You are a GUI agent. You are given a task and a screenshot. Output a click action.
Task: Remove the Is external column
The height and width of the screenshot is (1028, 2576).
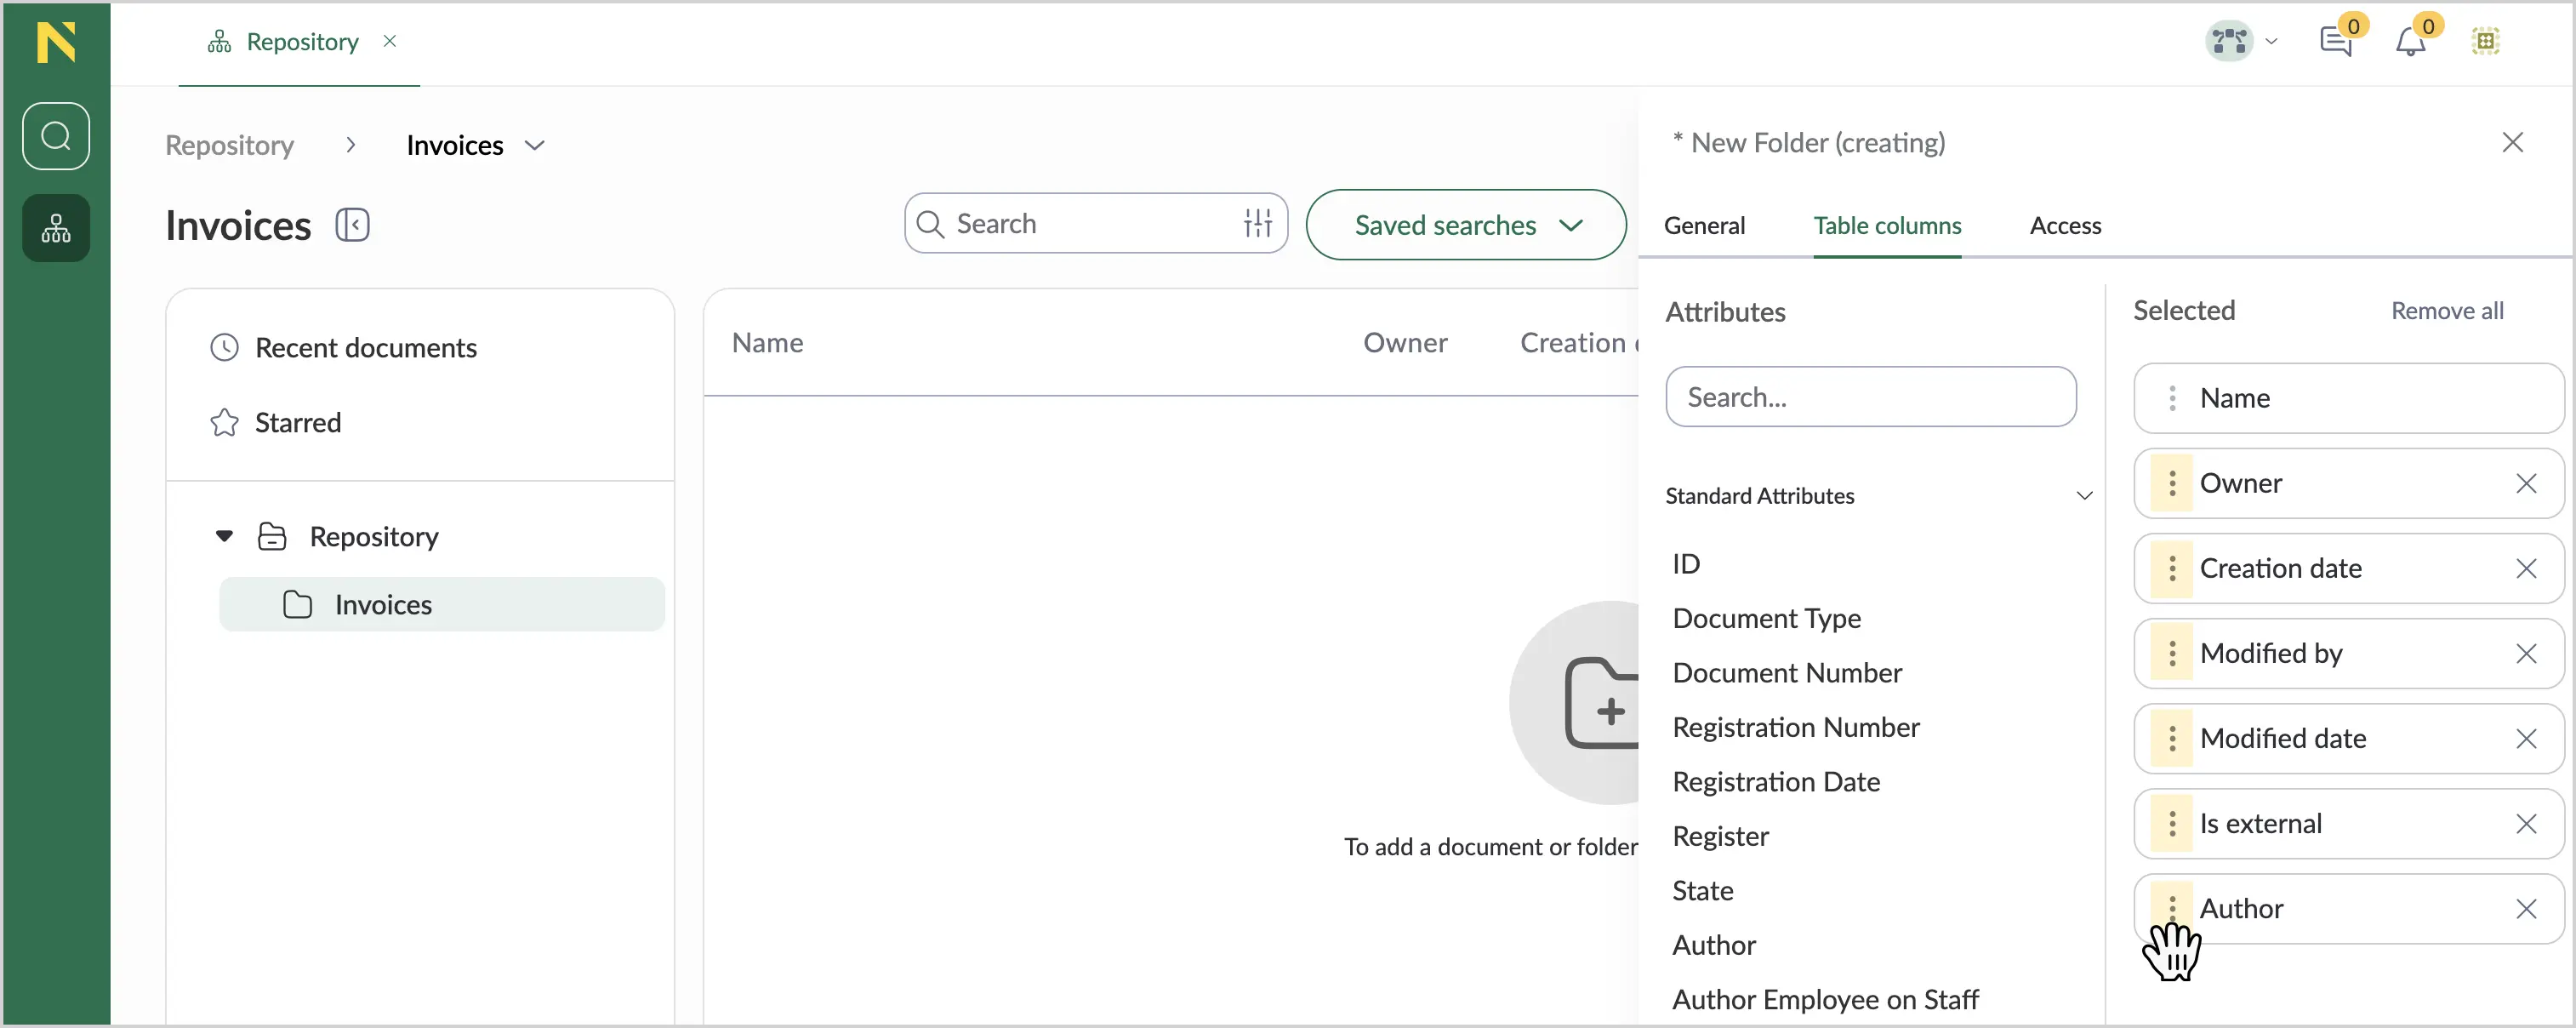tap(2526, 823)
